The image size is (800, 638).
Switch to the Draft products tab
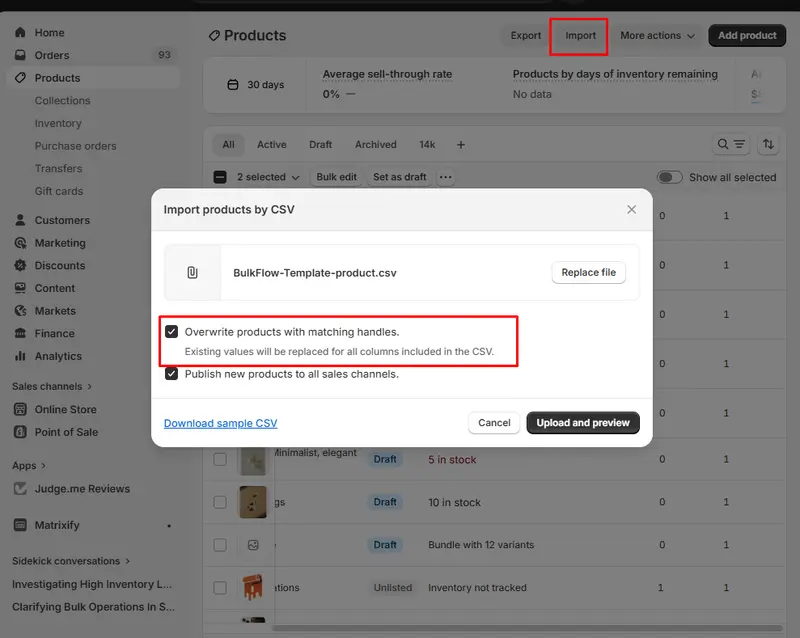click(x=320, y=144)
